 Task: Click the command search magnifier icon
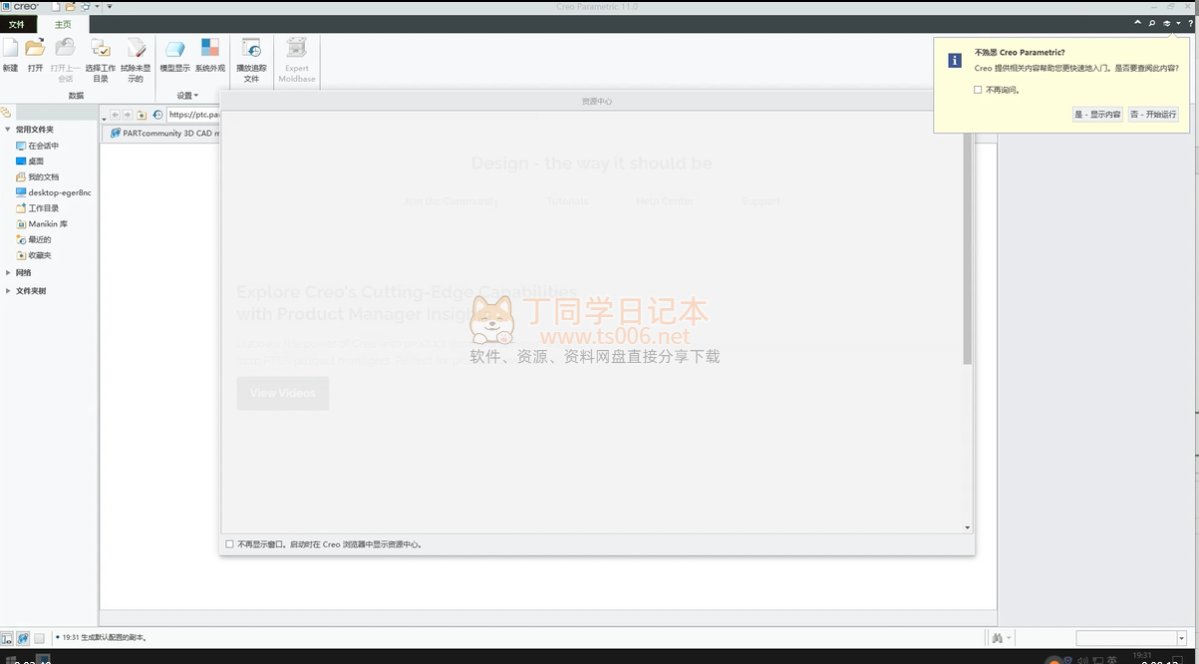point(1152,24)
